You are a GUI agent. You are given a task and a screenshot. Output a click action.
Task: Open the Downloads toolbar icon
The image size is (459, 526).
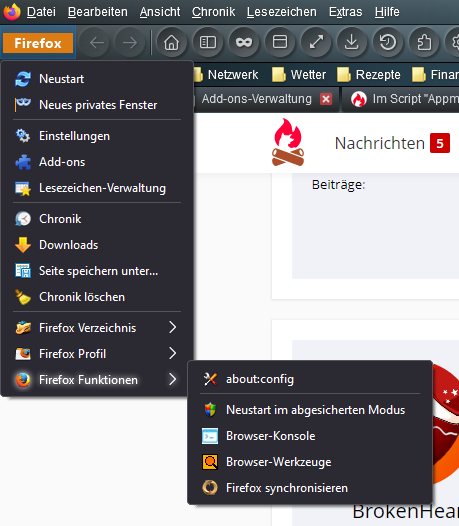tap(352, 43)
